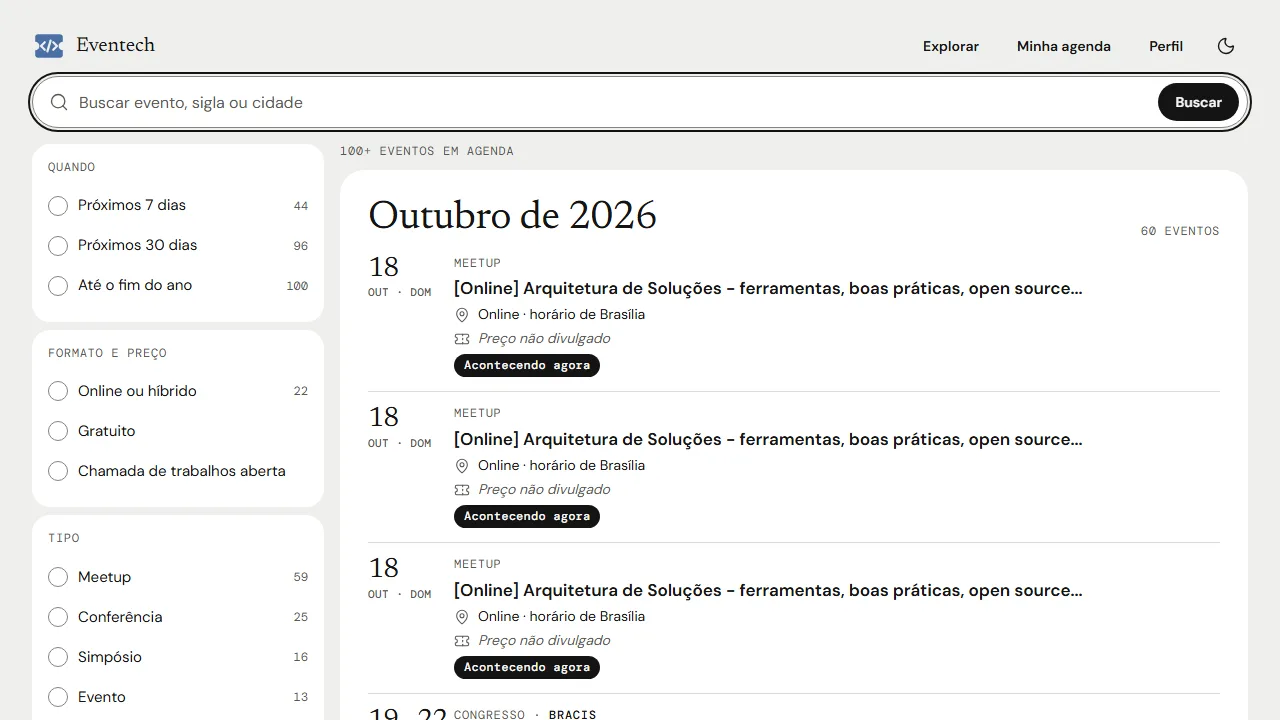1280x720 pixels.
Task: Select the Próximos 7 dias filter
Action: pos(178,205)
